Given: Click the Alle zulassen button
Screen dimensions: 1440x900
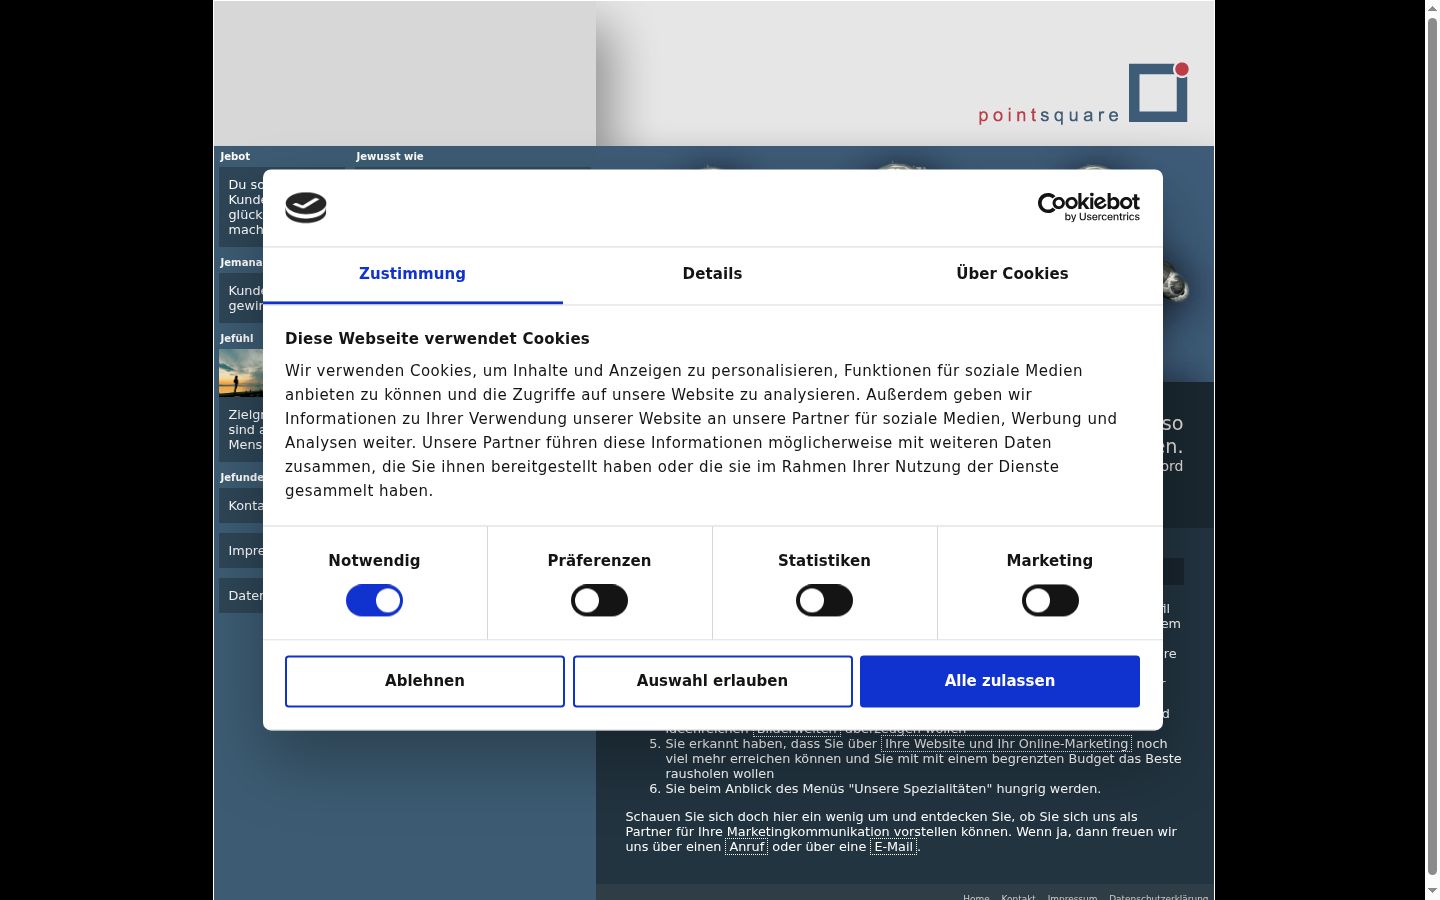Looking at the screenshot, I should 1000,681.
